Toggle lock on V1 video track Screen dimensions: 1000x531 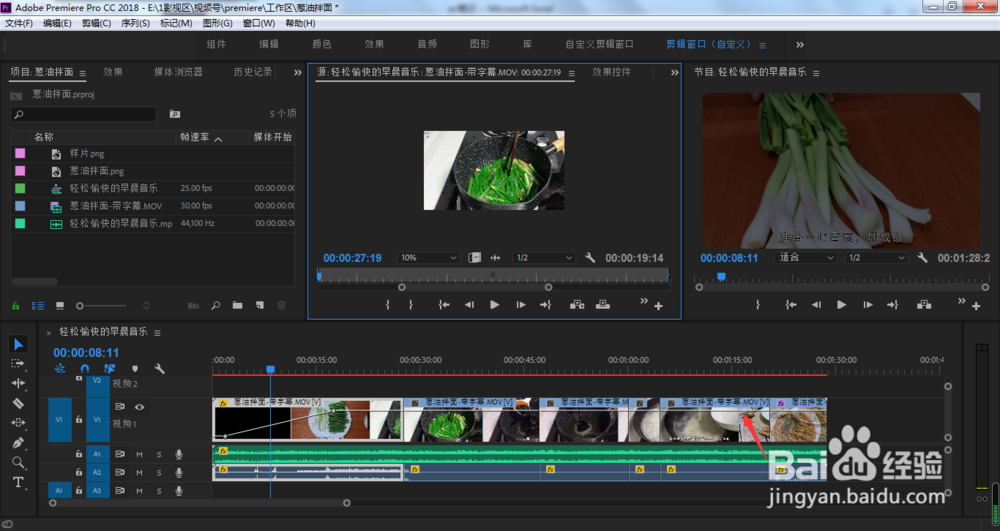79,419
